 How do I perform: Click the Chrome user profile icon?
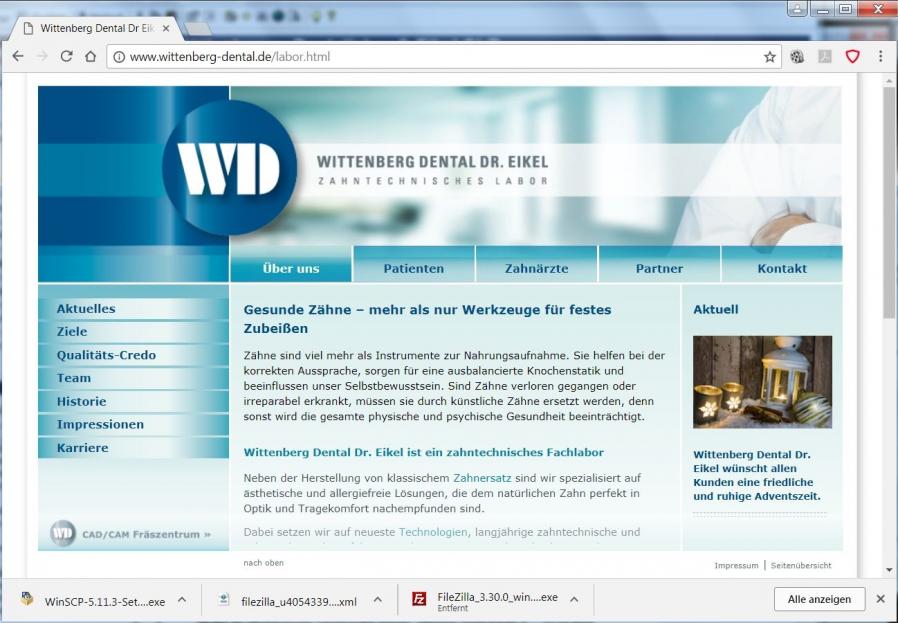(x=797, y=9)
